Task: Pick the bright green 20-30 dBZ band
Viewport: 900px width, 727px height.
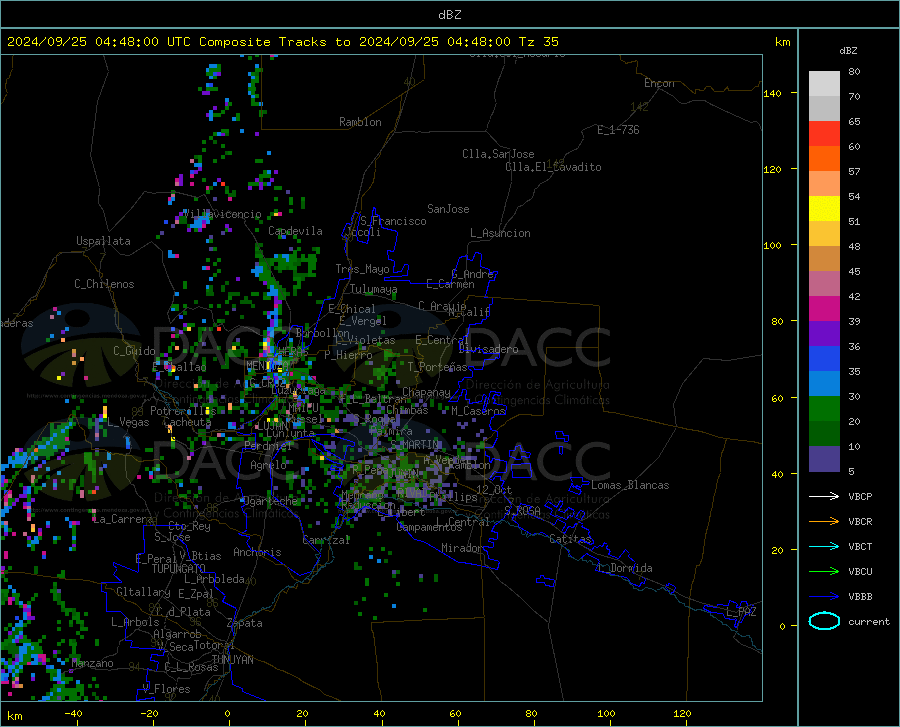Action: click(824, 409)
